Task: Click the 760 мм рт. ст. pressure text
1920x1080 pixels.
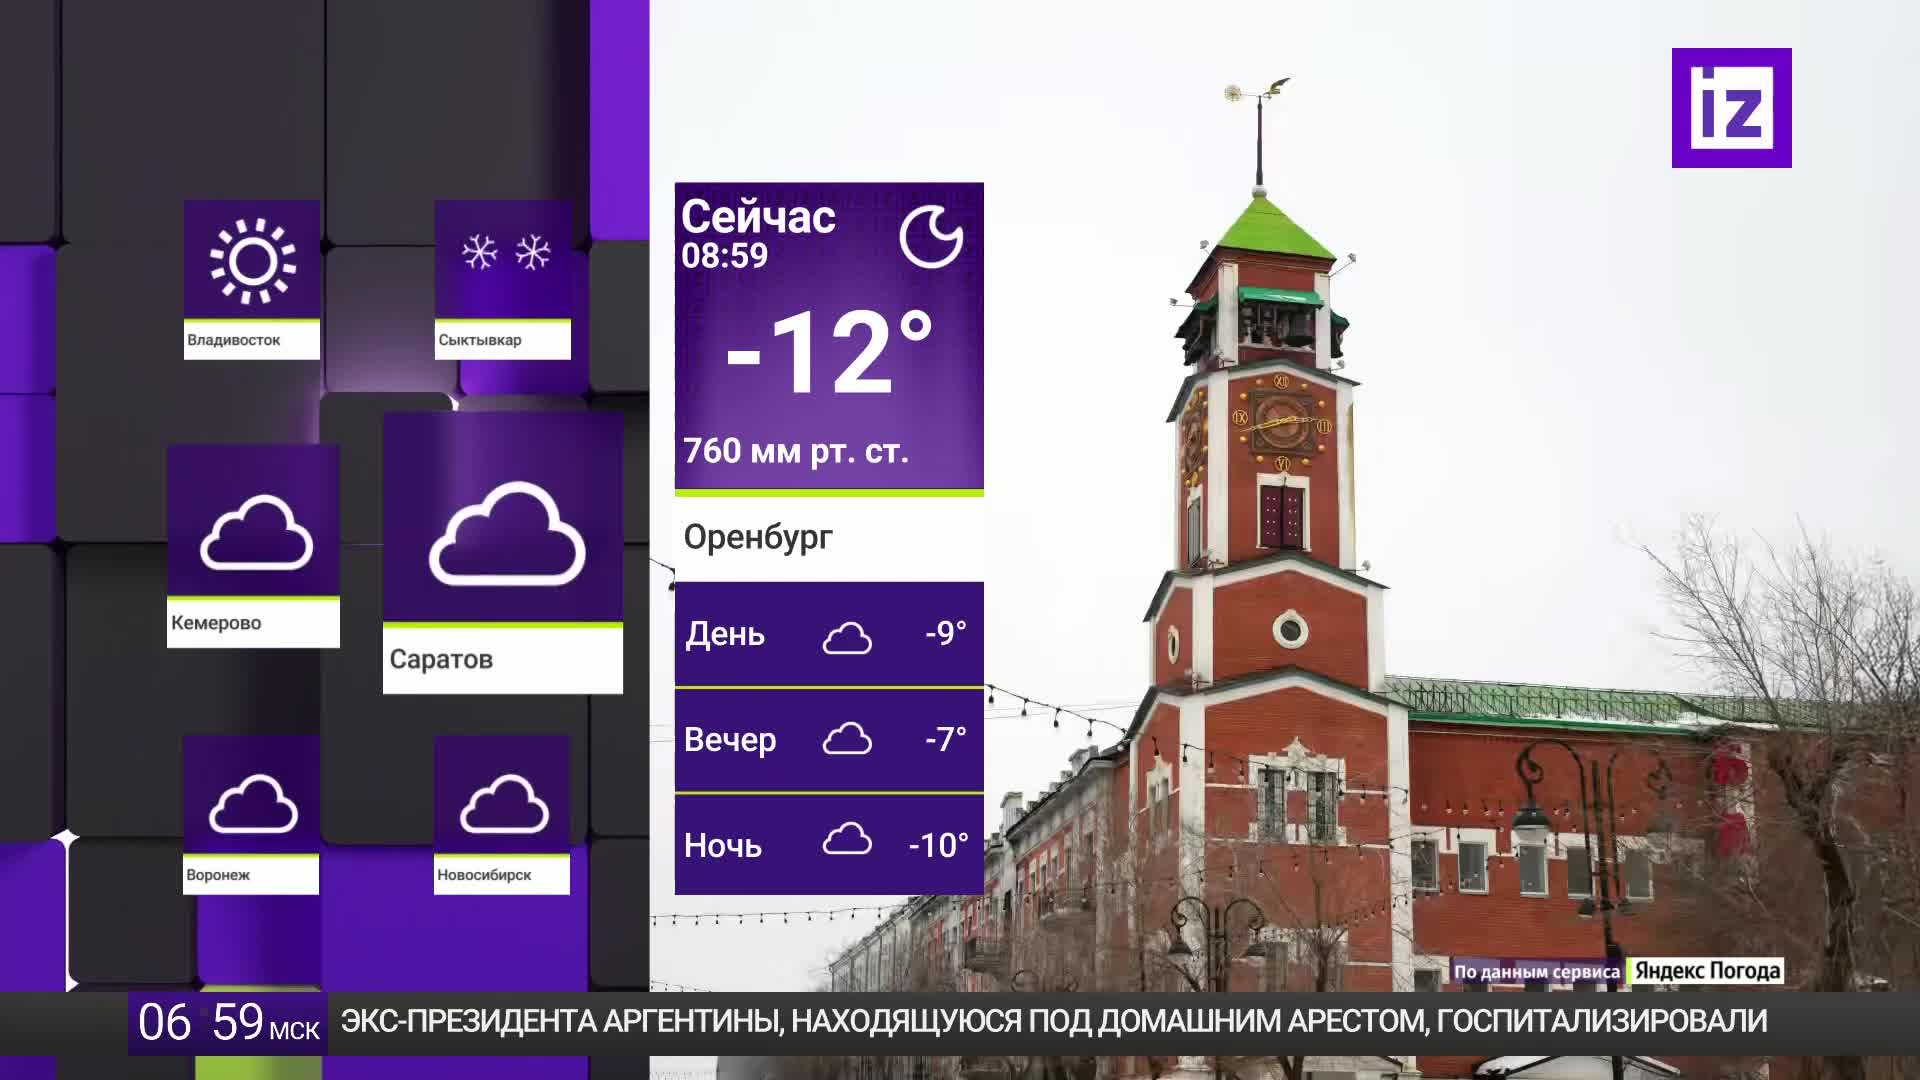Action: pyautogui.click(x=796, y=451)
